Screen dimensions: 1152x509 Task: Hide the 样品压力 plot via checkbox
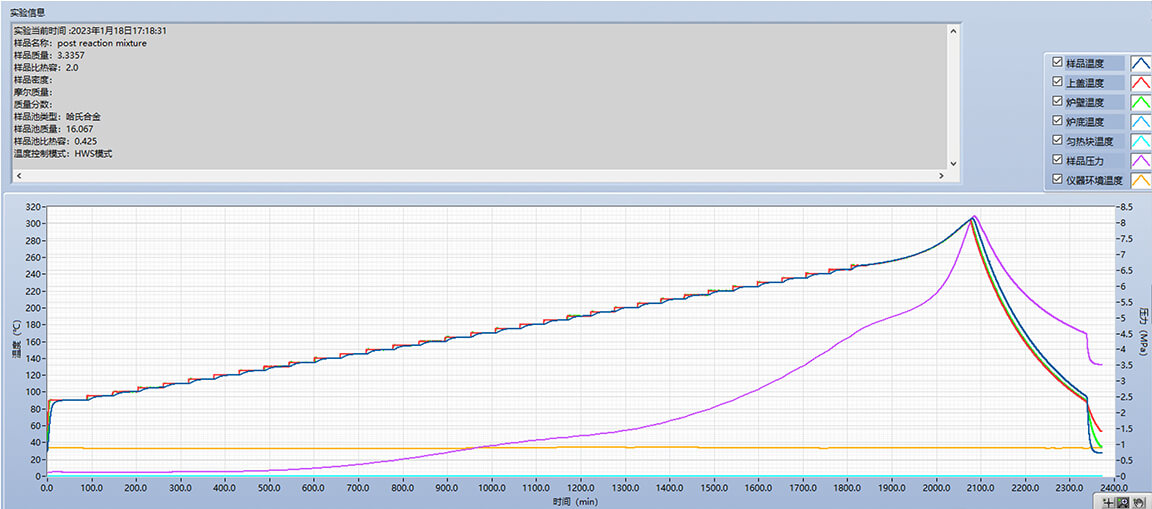click(1058, 160)
